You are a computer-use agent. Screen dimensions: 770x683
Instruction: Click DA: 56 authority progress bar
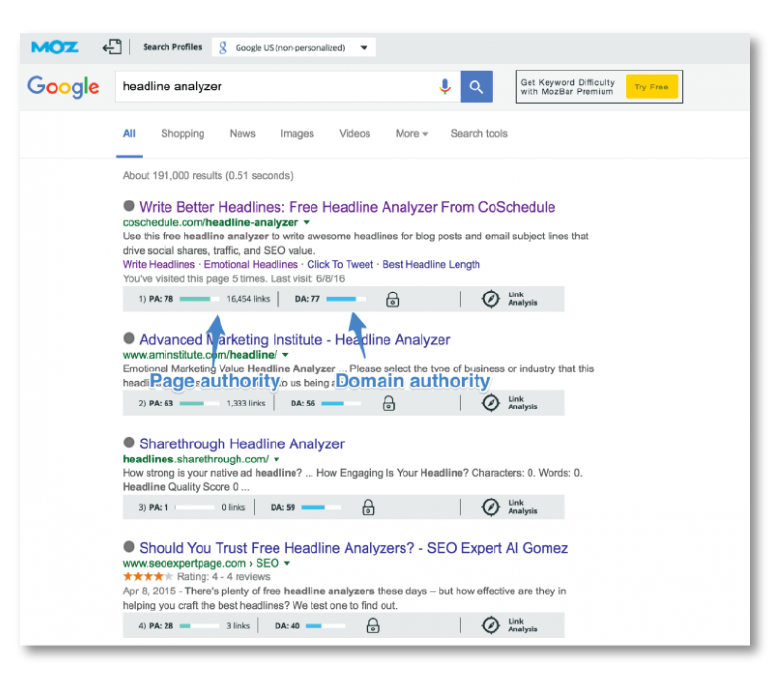[341, 403]
